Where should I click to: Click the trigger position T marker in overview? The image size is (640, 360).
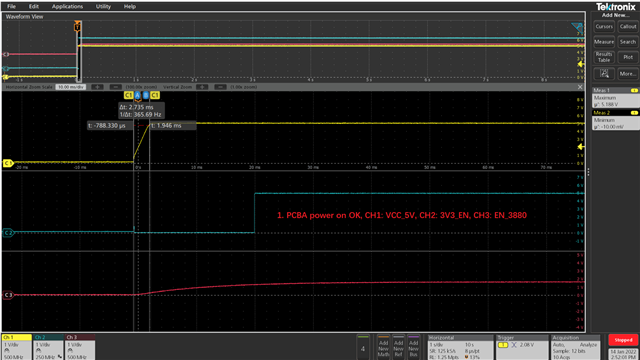[77, 27]
